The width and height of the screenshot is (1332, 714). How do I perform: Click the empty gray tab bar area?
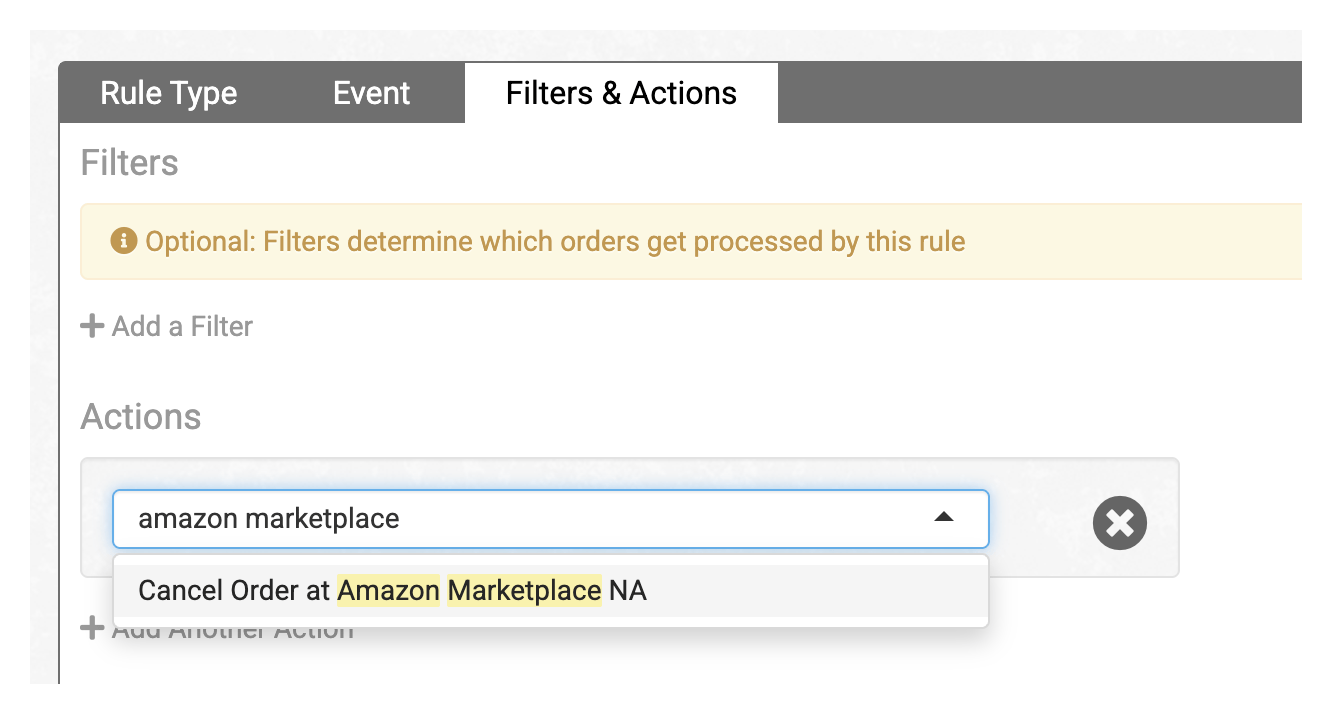[x=1040, y=93]
